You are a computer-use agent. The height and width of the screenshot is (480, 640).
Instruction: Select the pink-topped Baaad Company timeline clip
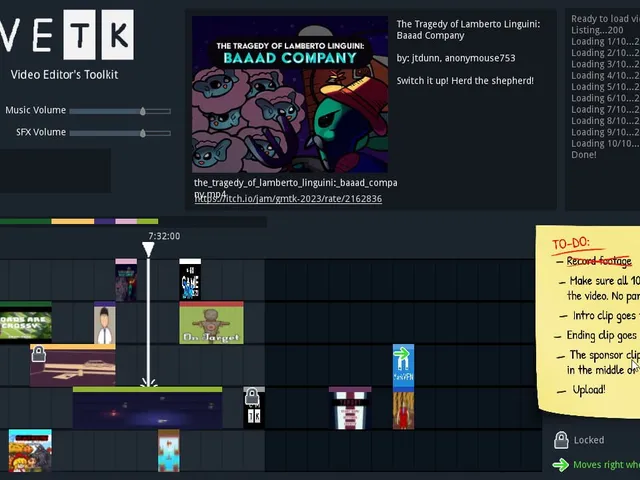(x=126, y=280)
